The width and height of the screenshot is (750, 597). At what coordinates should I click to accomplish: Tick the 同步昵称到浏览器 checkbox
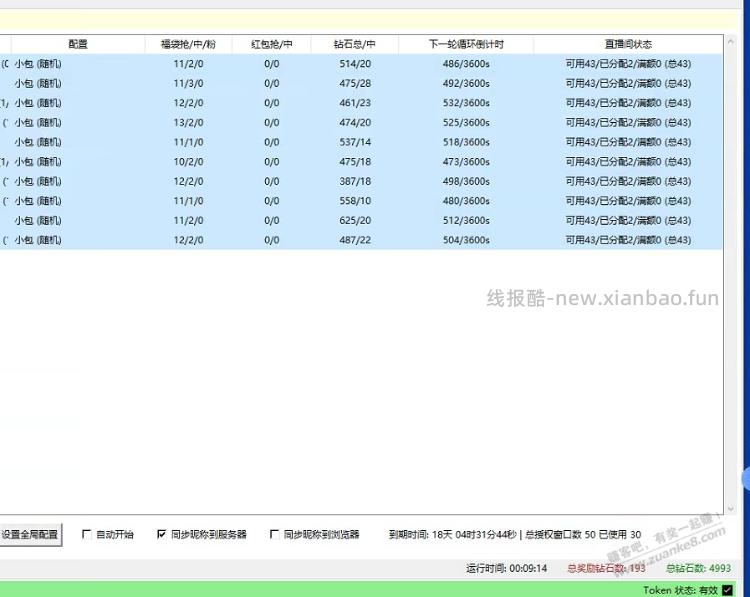(x=275, y=535)
